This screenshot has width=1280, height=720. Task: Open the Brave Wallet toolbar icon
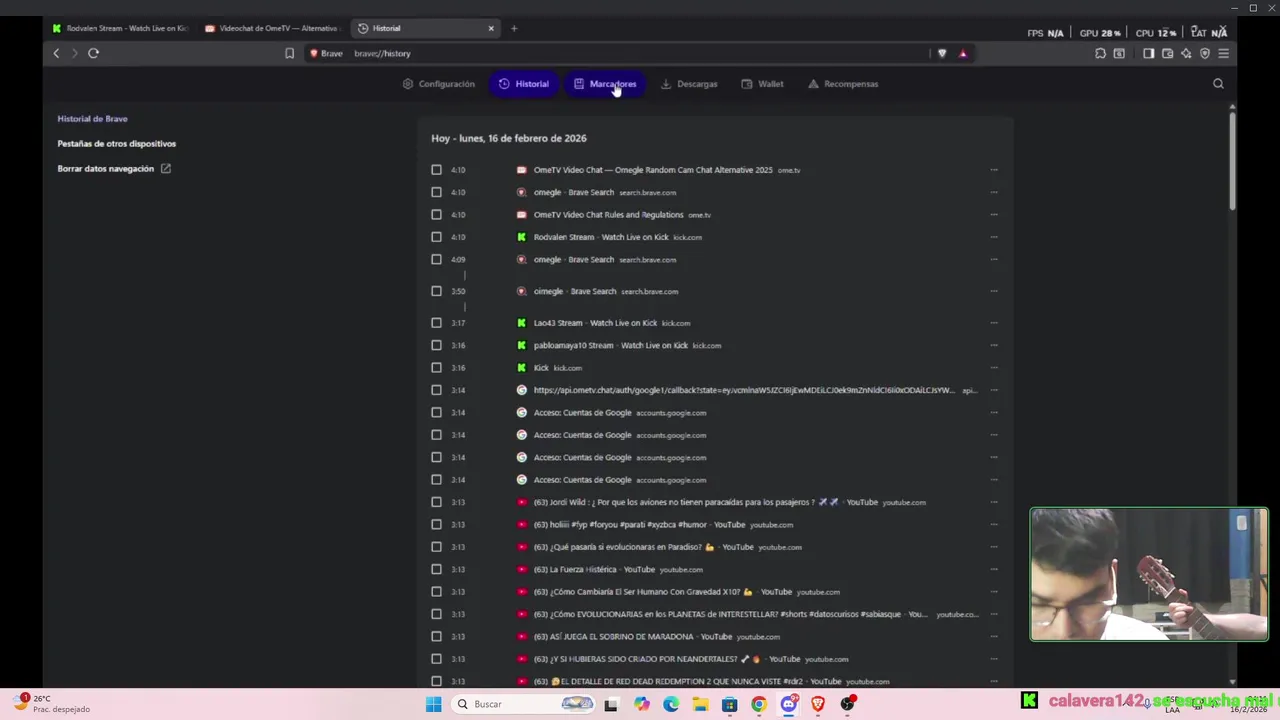[x=1167, y=53]
